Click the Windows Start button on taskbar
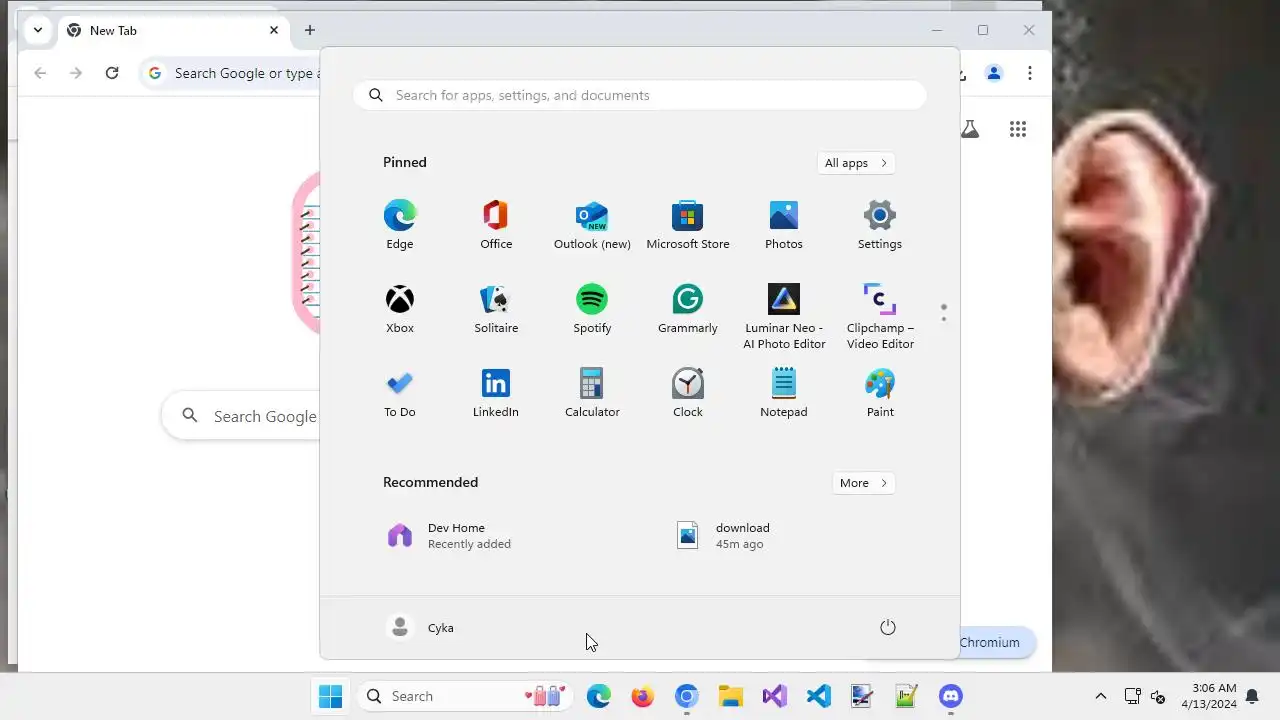The width and height of the screenshot is (1280, 720). (x=330, y=696)
